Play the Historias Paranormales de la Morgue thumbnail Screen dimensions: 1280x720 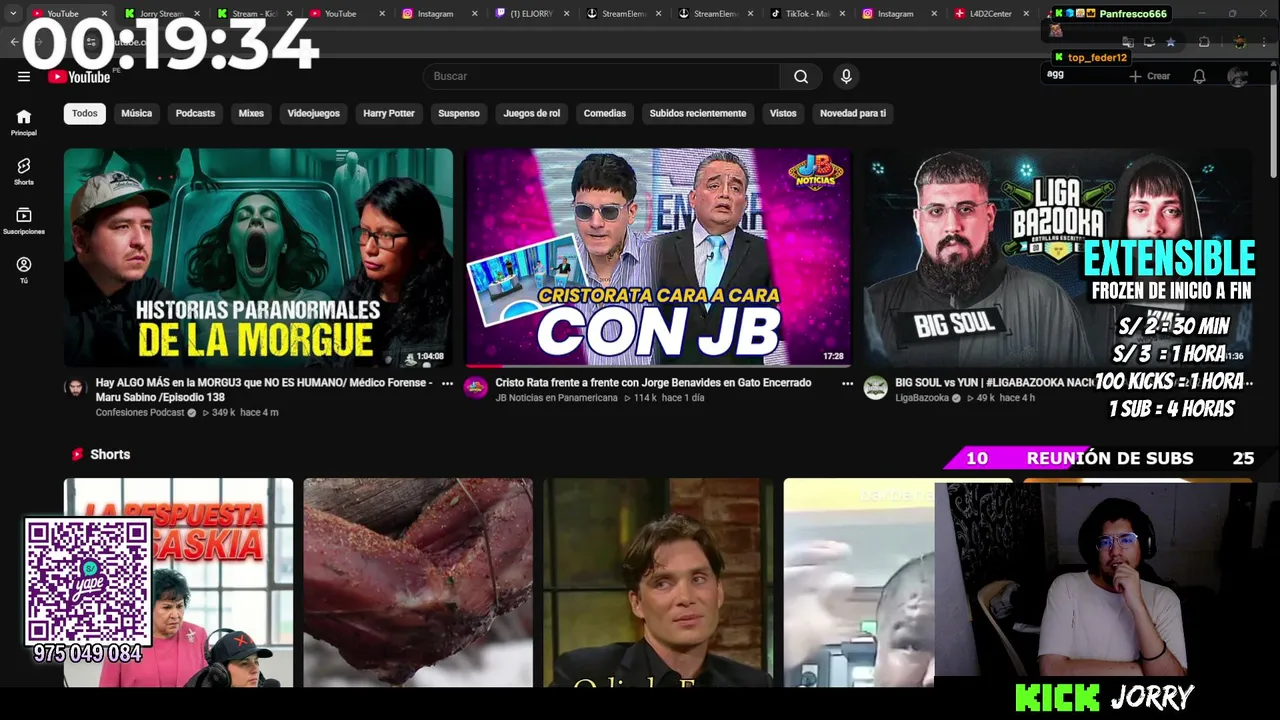click(258, 258)
